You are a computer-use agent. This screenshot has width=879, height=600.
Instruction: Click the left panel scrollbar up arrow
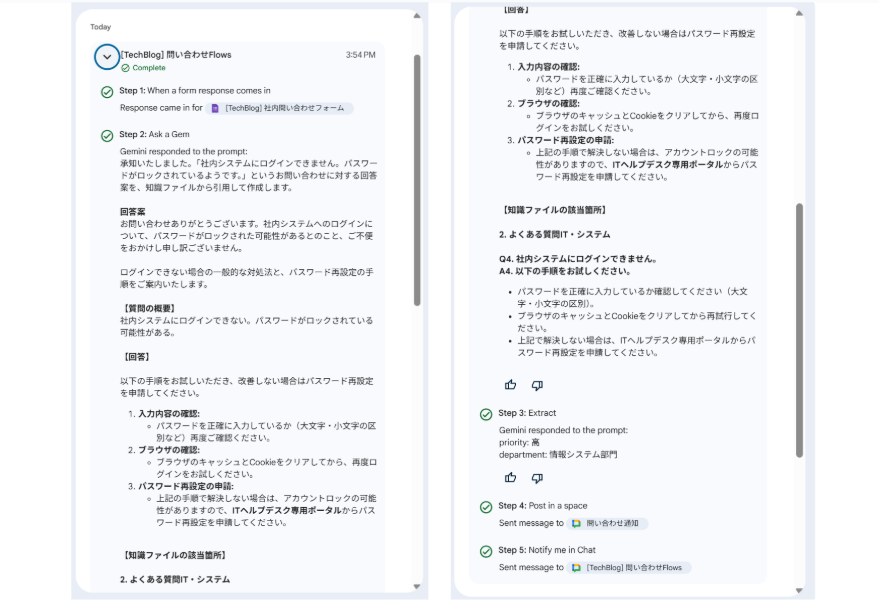click(x=417, y=16)
